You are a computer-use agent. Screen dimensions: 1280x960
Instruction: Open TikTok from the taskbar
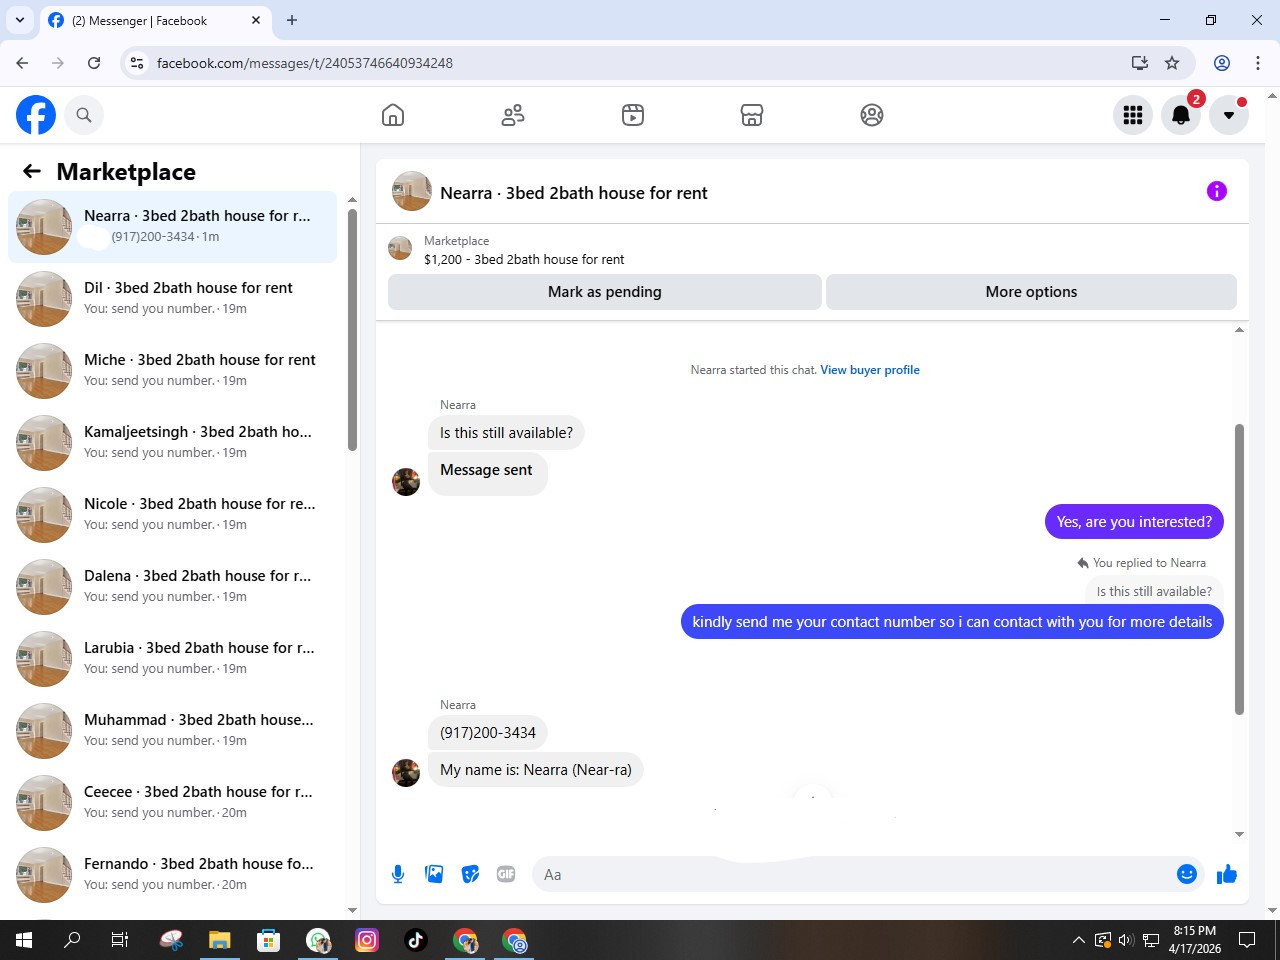[416, 940]
